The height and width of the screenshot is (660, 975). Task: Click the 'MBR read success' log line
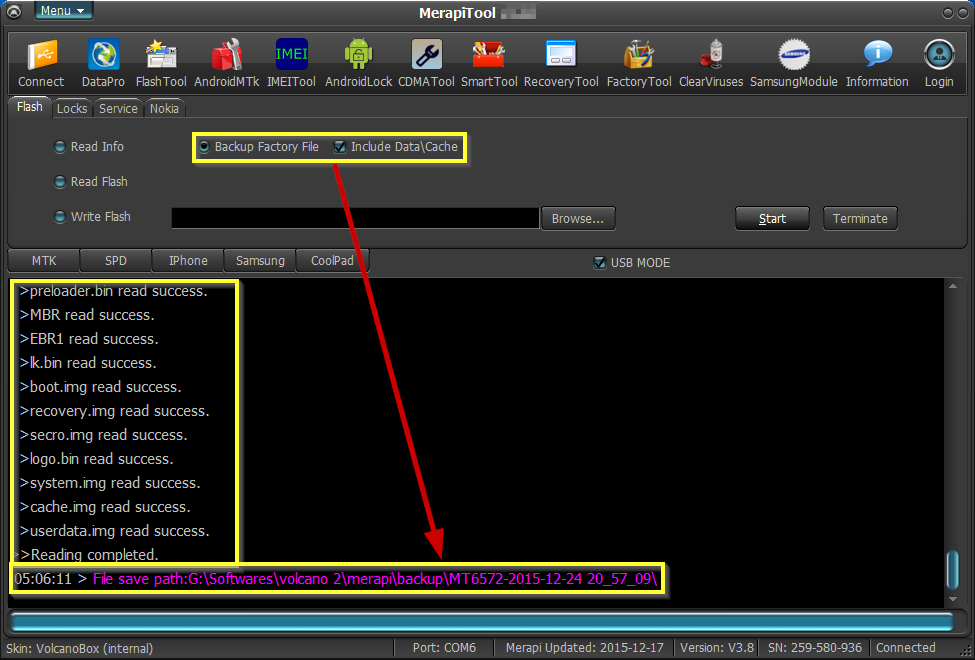[x=87, y=315]
